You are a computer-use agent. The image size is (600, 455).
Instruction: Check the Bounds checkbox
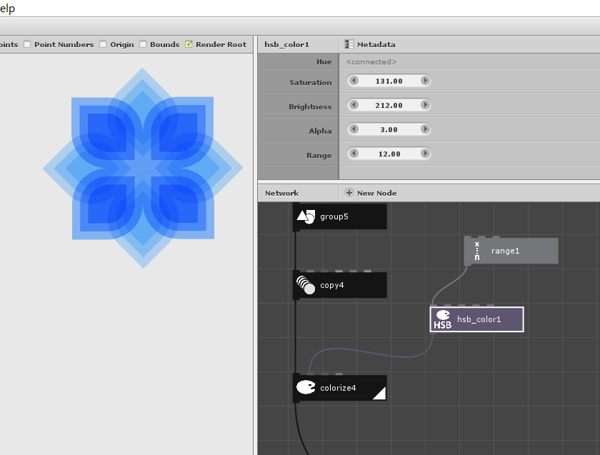[x=143, y=44]
